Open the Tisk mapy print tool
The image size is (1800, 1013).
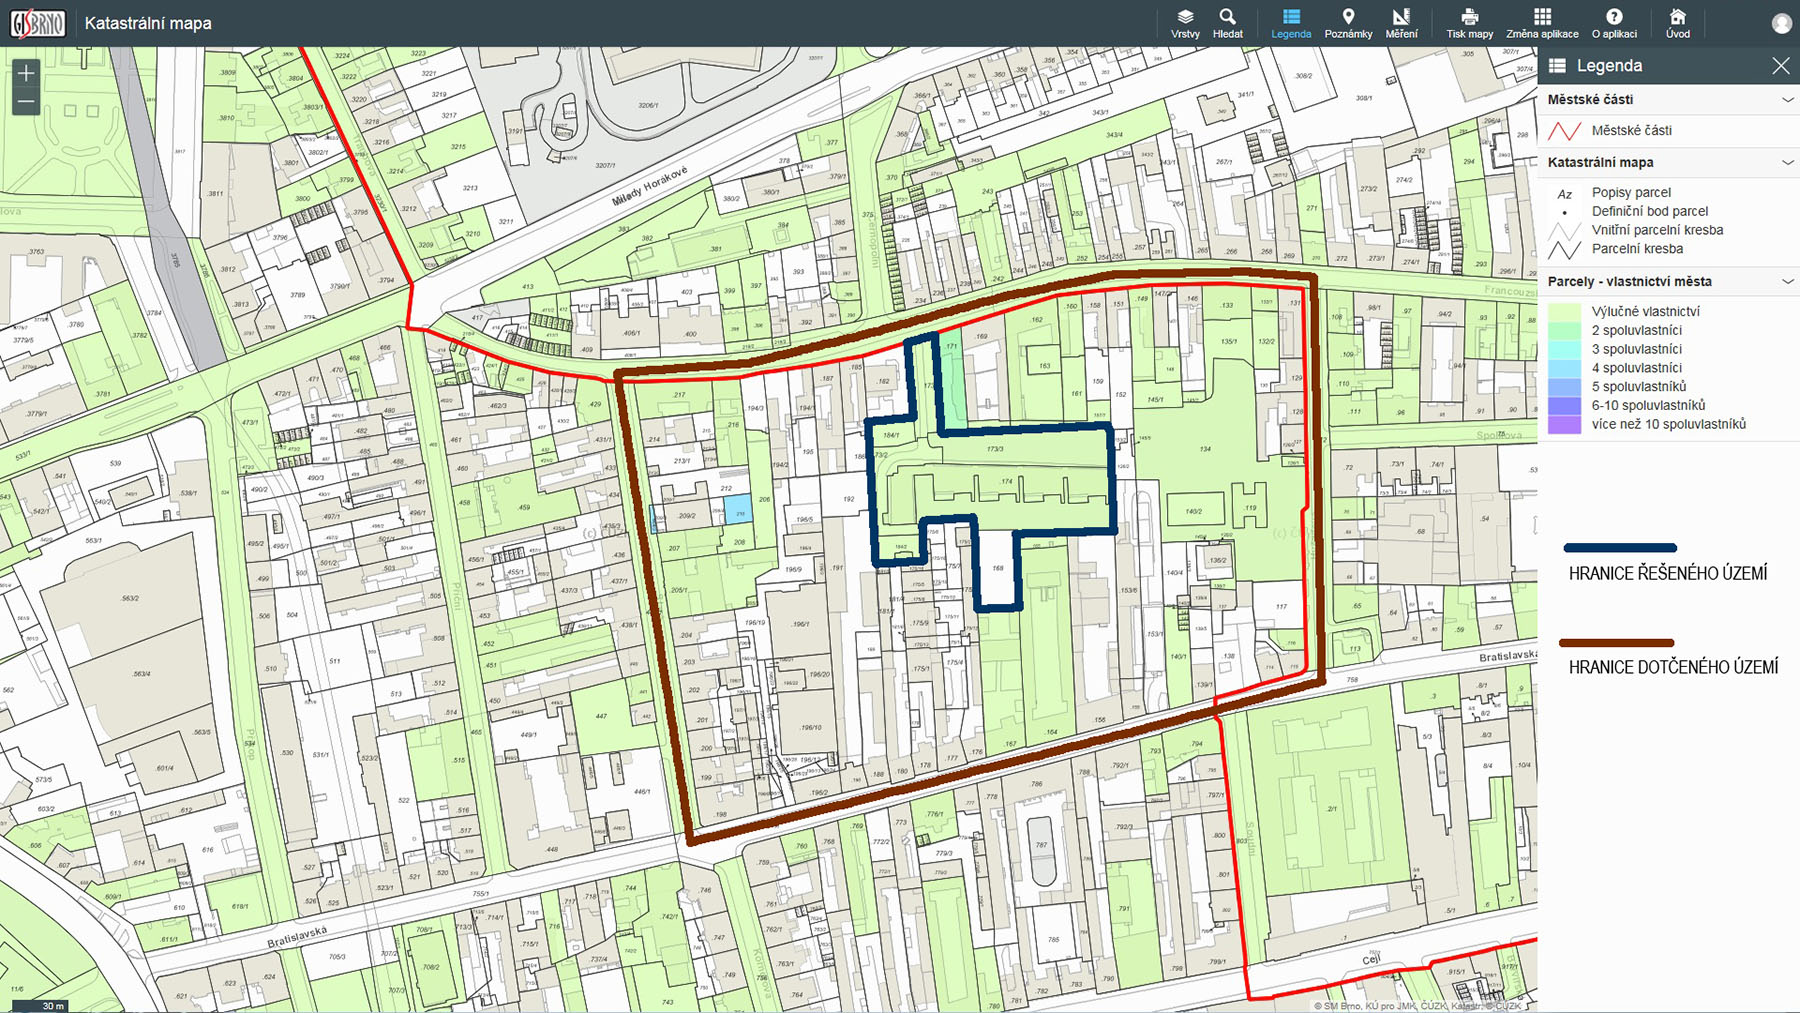[1469, 23]
